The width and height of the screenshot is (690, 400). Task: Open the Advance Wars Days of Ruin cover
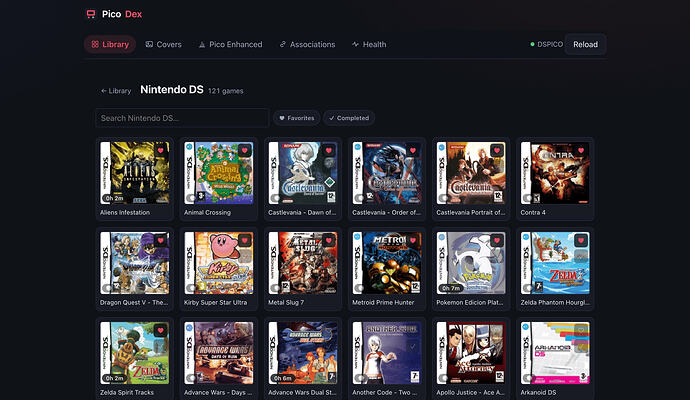(219, 353)
